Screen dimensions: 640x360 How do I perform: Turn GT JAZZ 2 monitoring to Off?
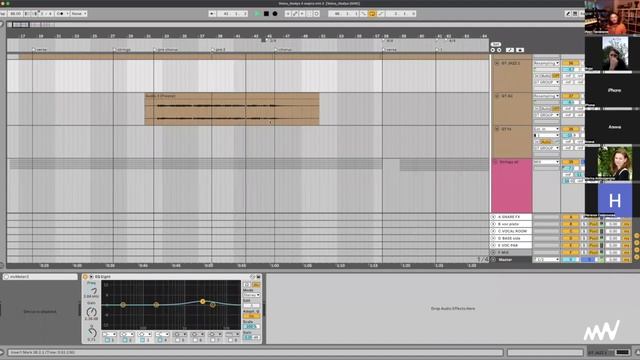tap(556, 76)
